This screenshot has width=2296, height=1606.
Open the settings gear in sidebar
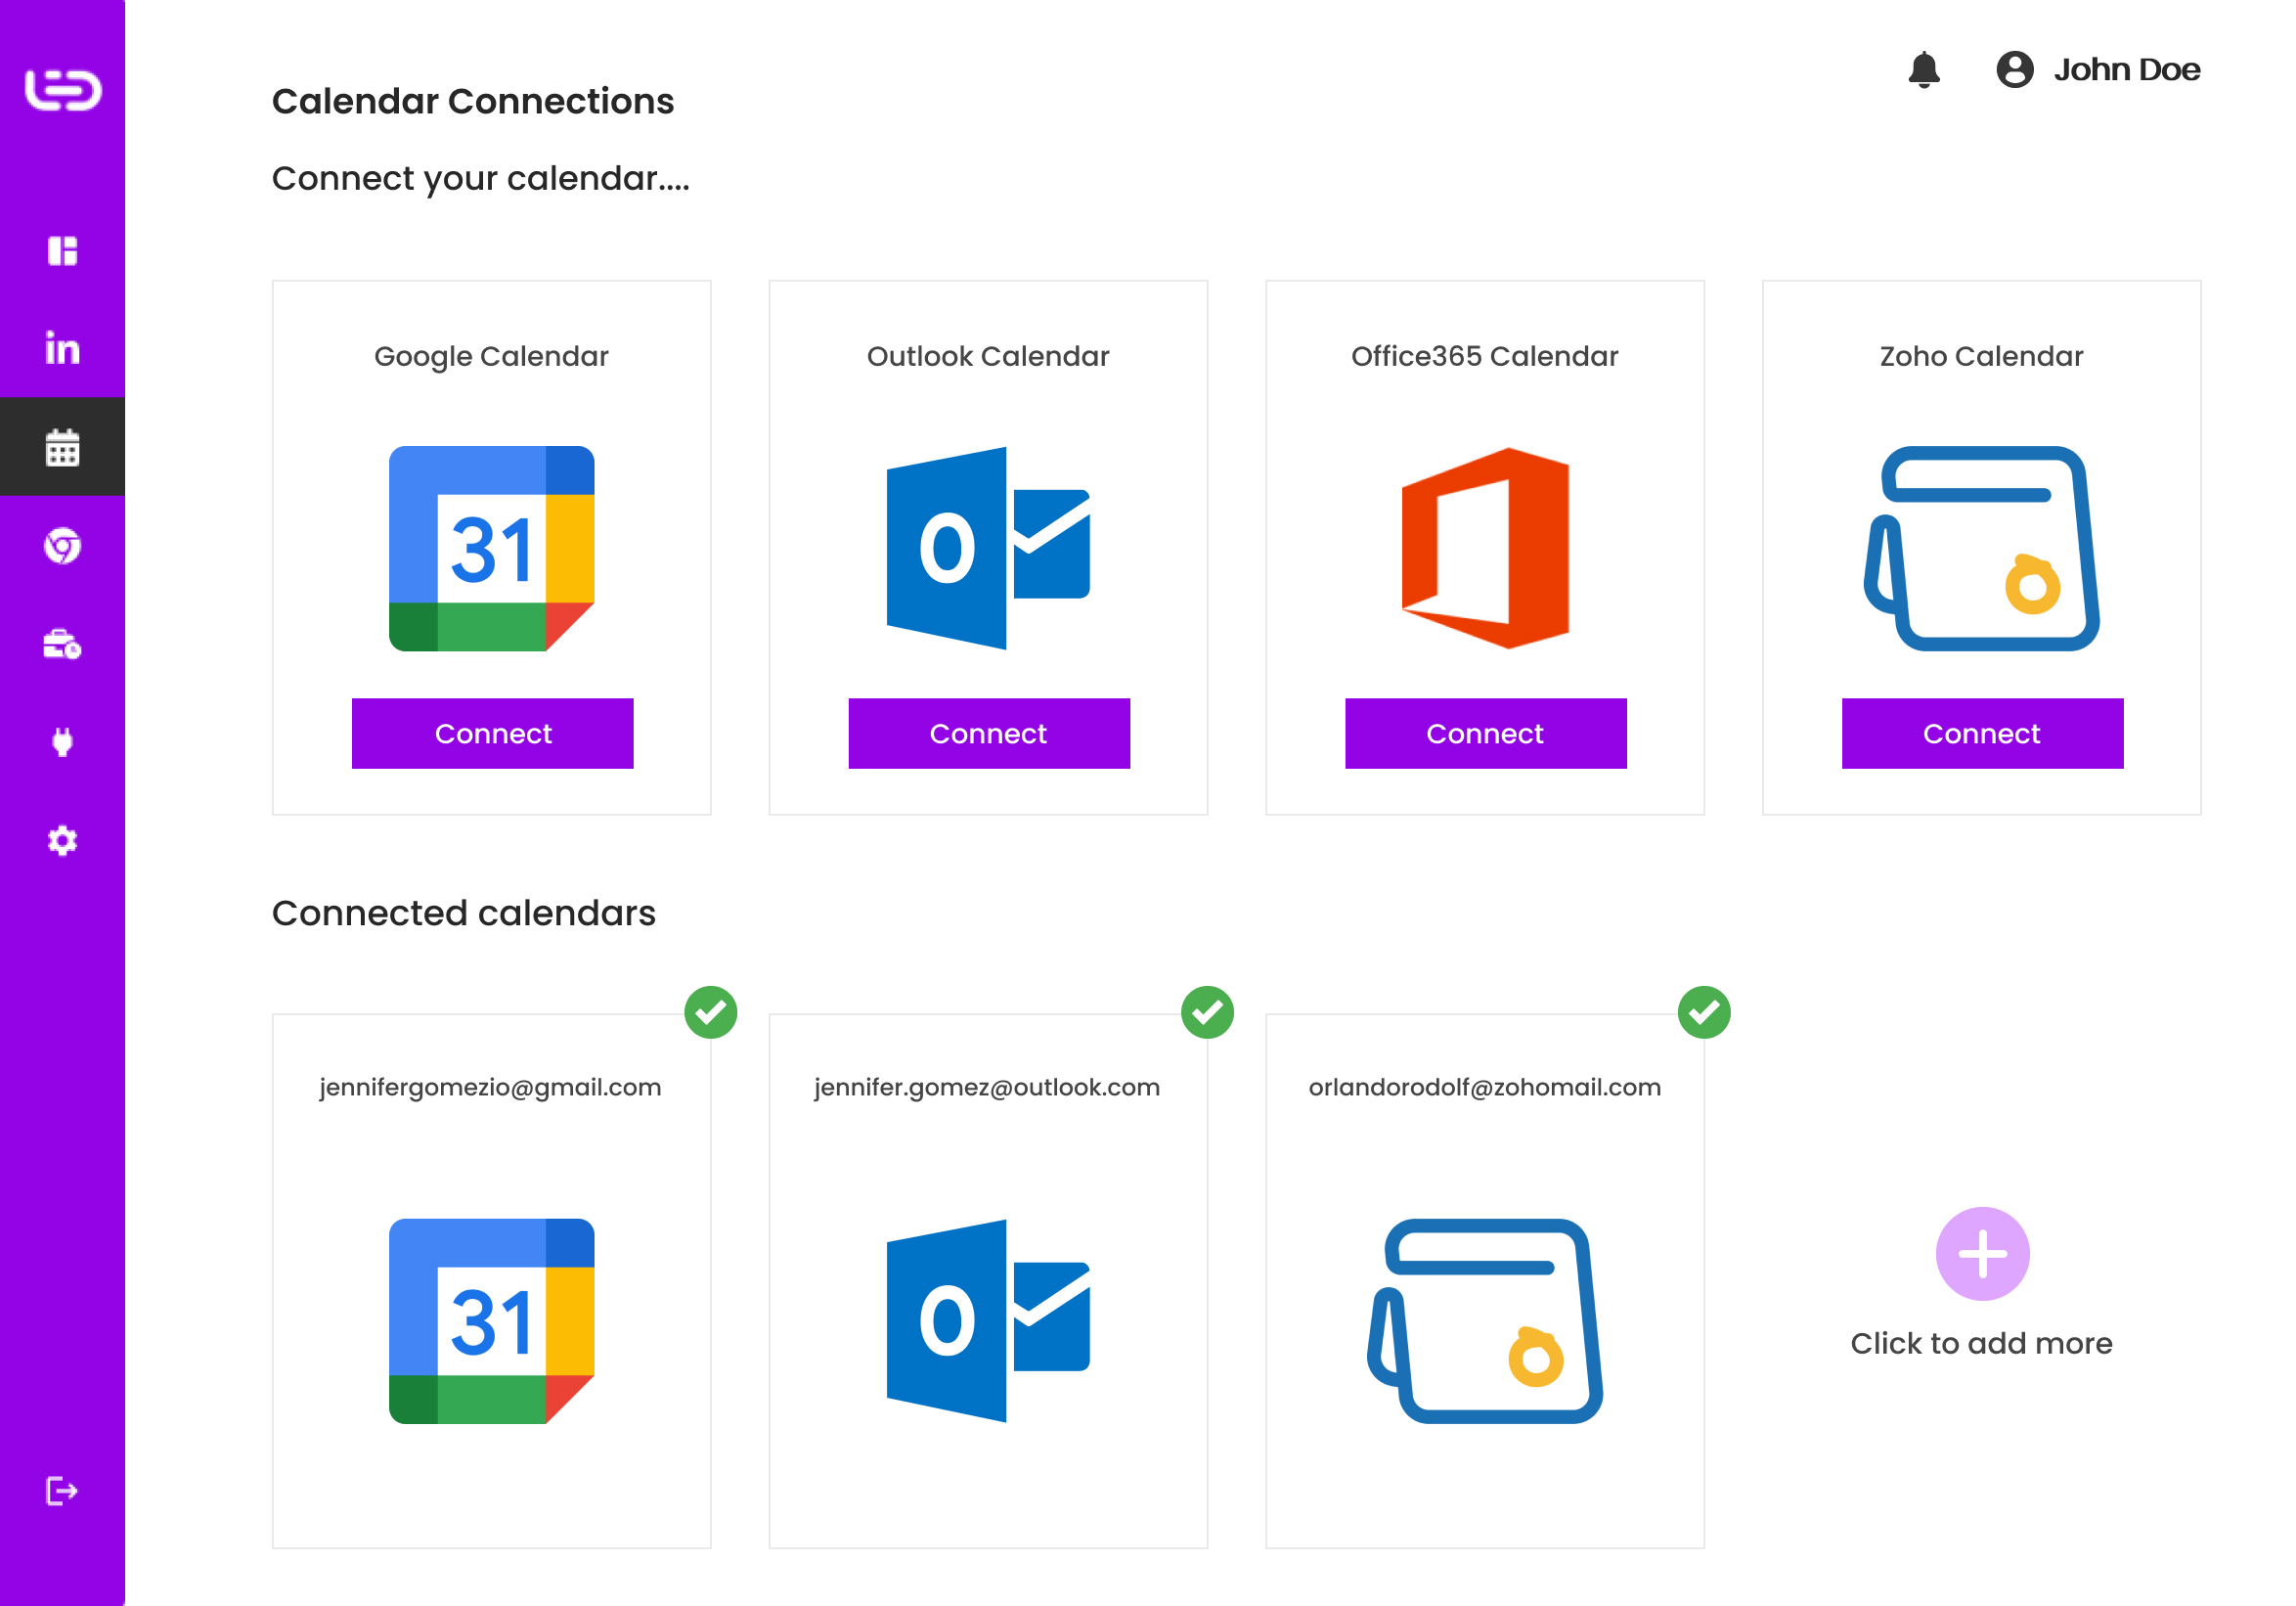(62, 840)
